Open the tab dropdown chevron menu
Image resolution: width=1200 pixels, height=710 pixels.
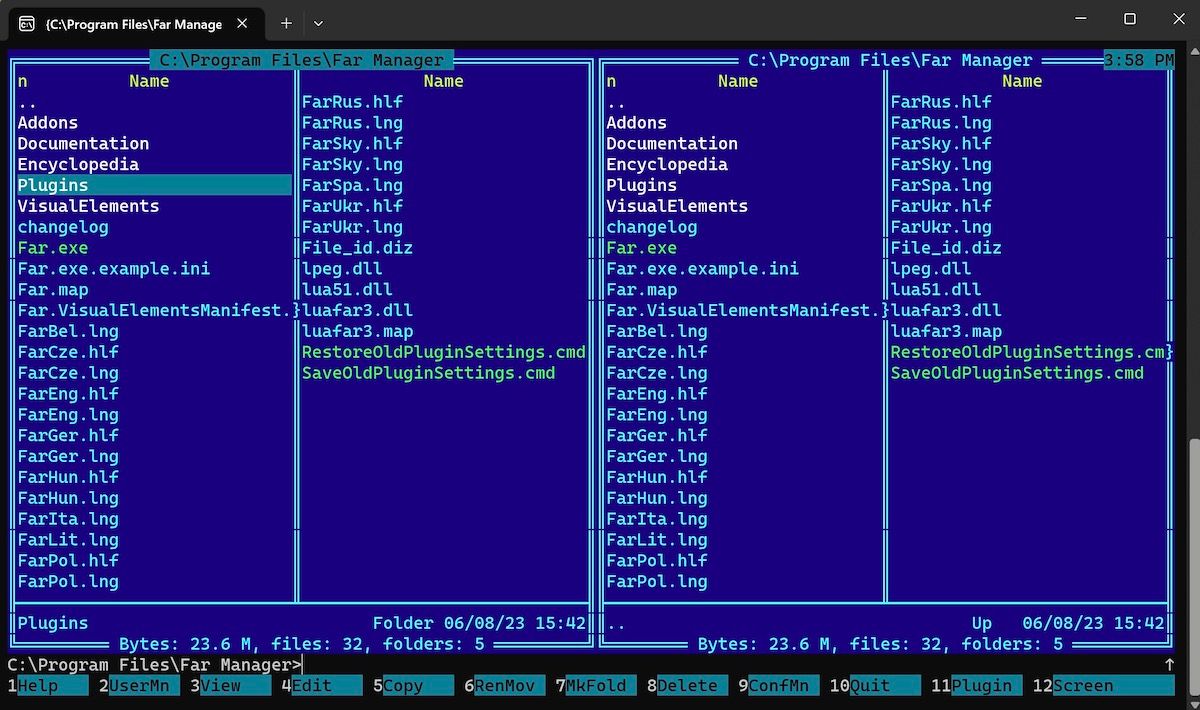click(318, 23)
